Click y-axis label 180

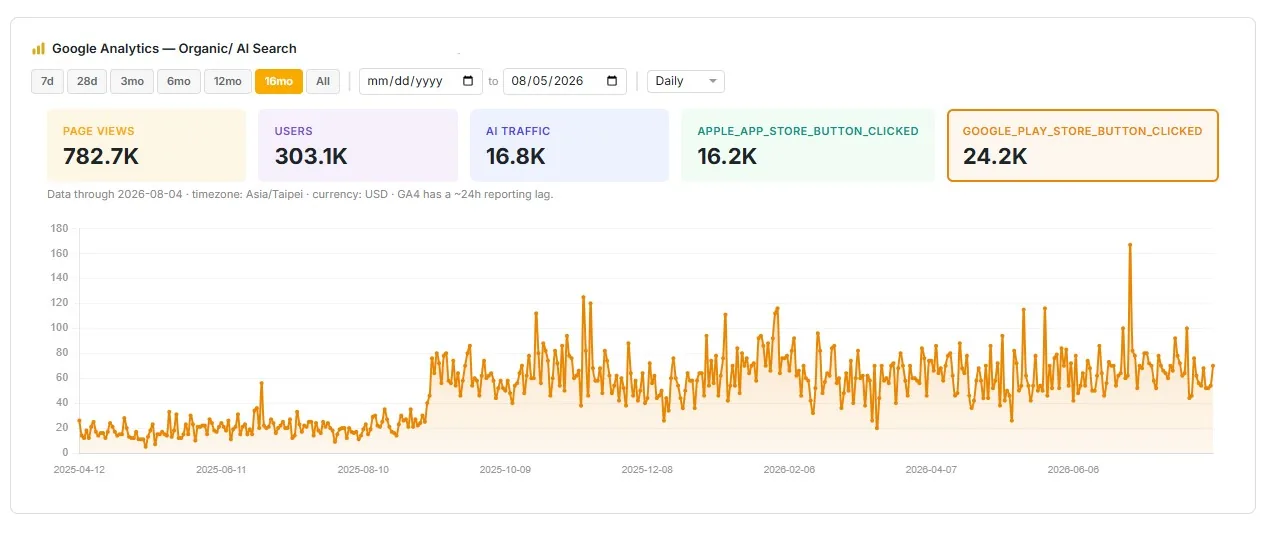click(x=59, y=229)
